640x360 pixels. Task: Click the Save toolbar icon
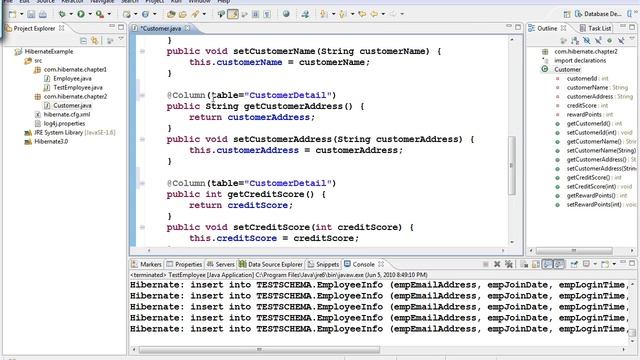click(x=31, y=14)
